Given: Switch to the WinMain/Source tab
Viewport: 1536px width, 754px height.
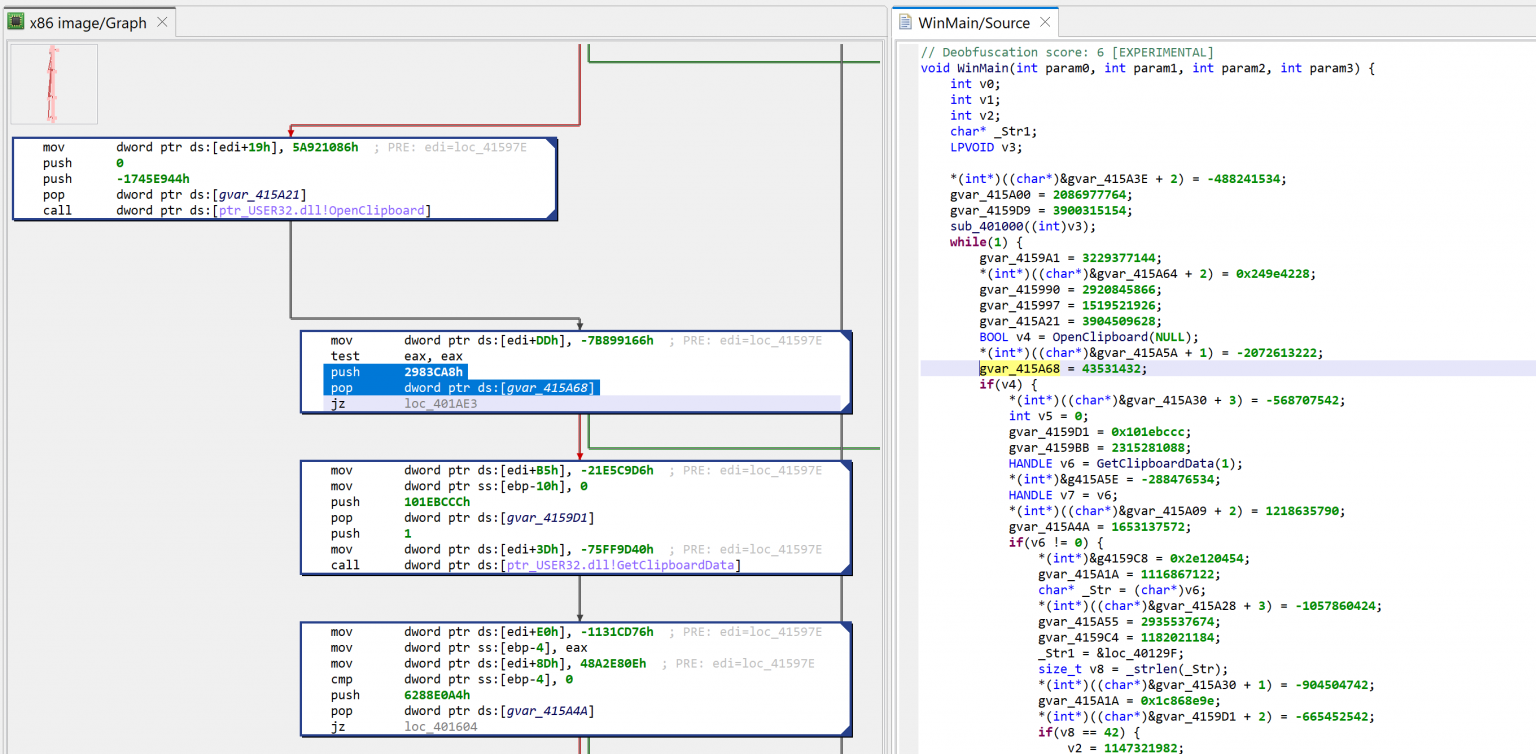Looking at the screenshot, I should tap(975, 20).
